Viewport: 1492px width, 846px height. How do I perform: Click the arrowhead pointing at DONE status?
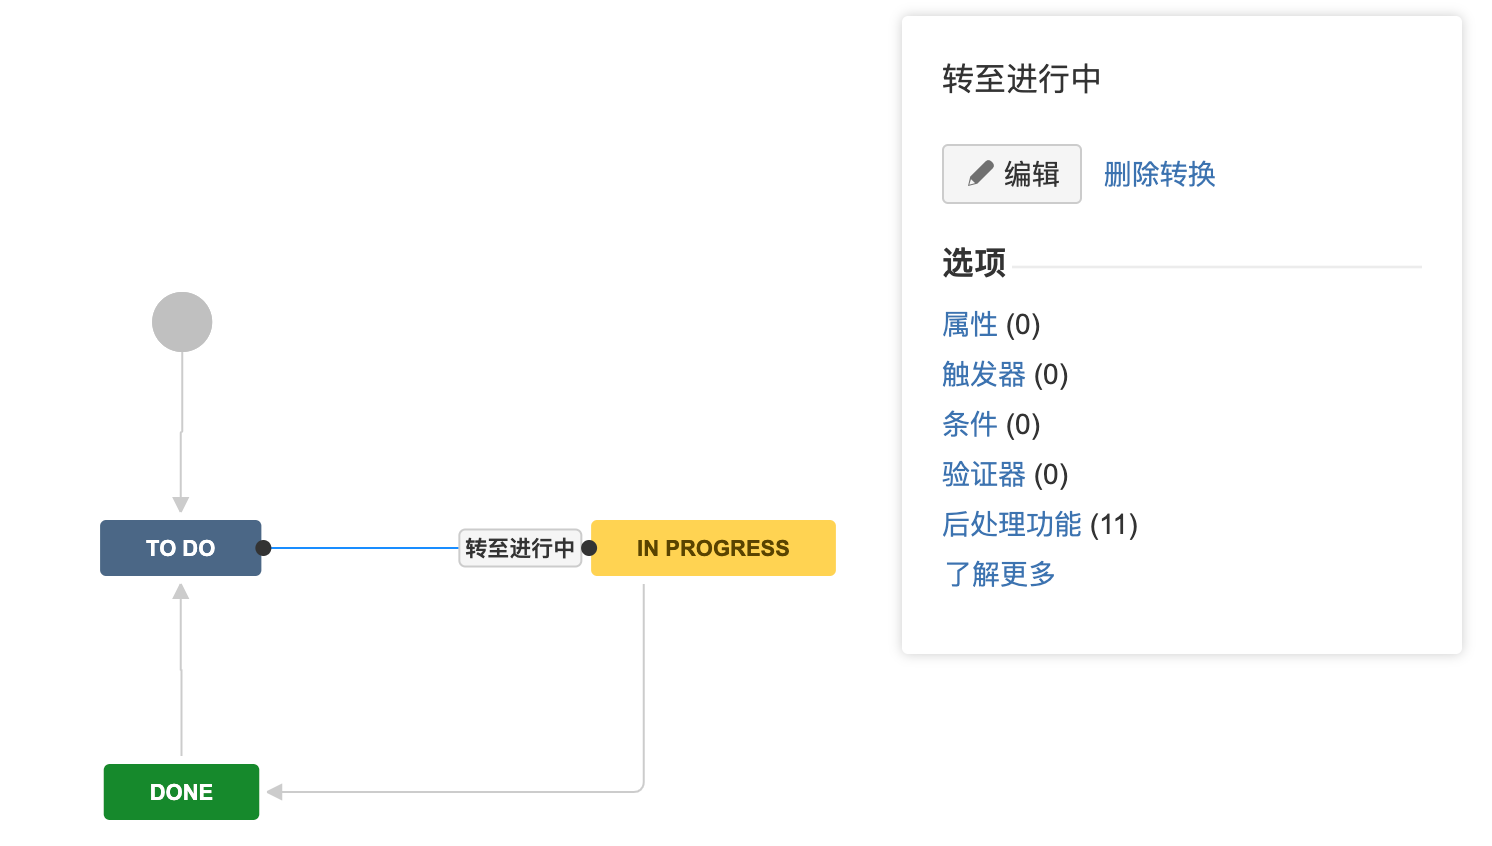(274, 792)
